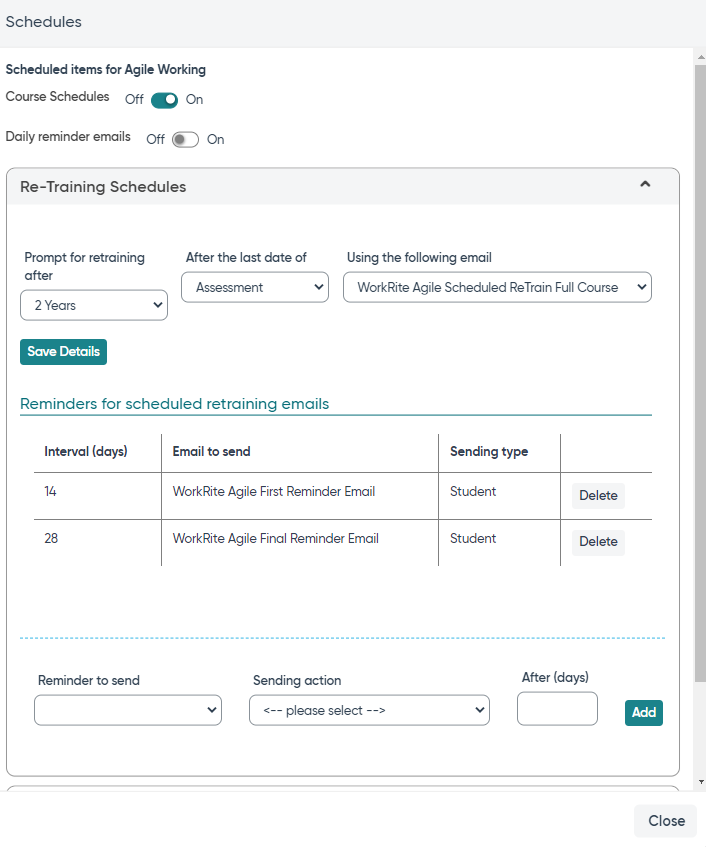The width and height of the screenshot is (706, 847).
Task: Click the scrollbar up arrow
Action: coord(701,56)
